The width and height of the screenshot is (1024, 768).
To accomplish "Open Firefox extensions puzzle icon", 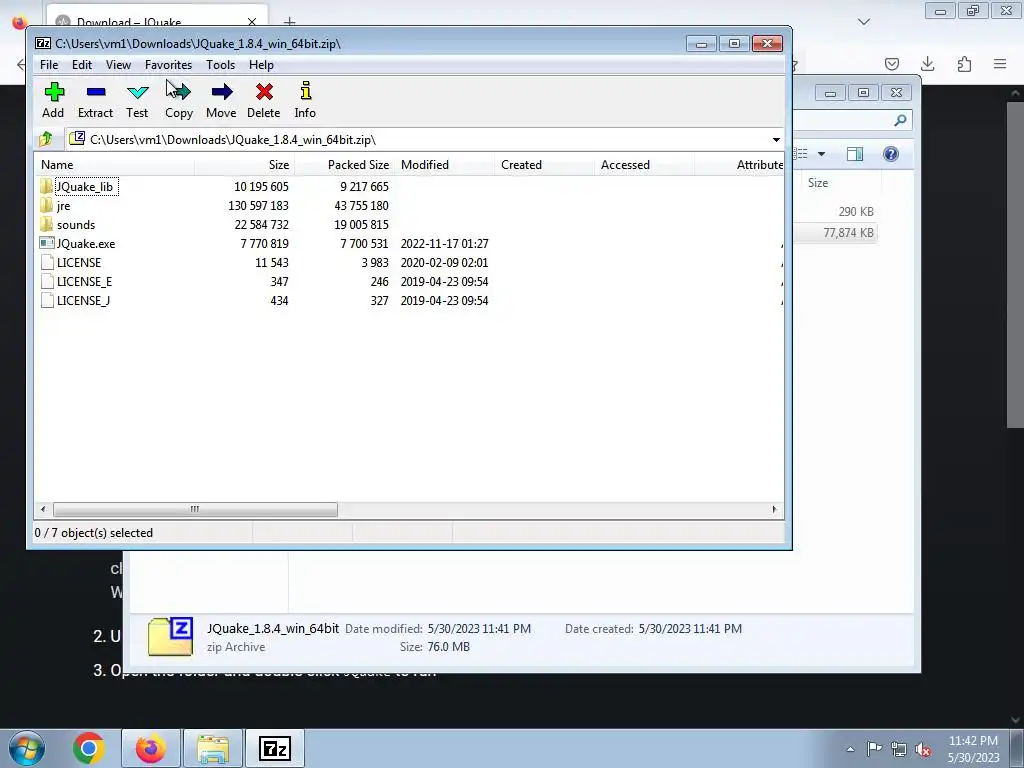I will [x=964, y=64].
